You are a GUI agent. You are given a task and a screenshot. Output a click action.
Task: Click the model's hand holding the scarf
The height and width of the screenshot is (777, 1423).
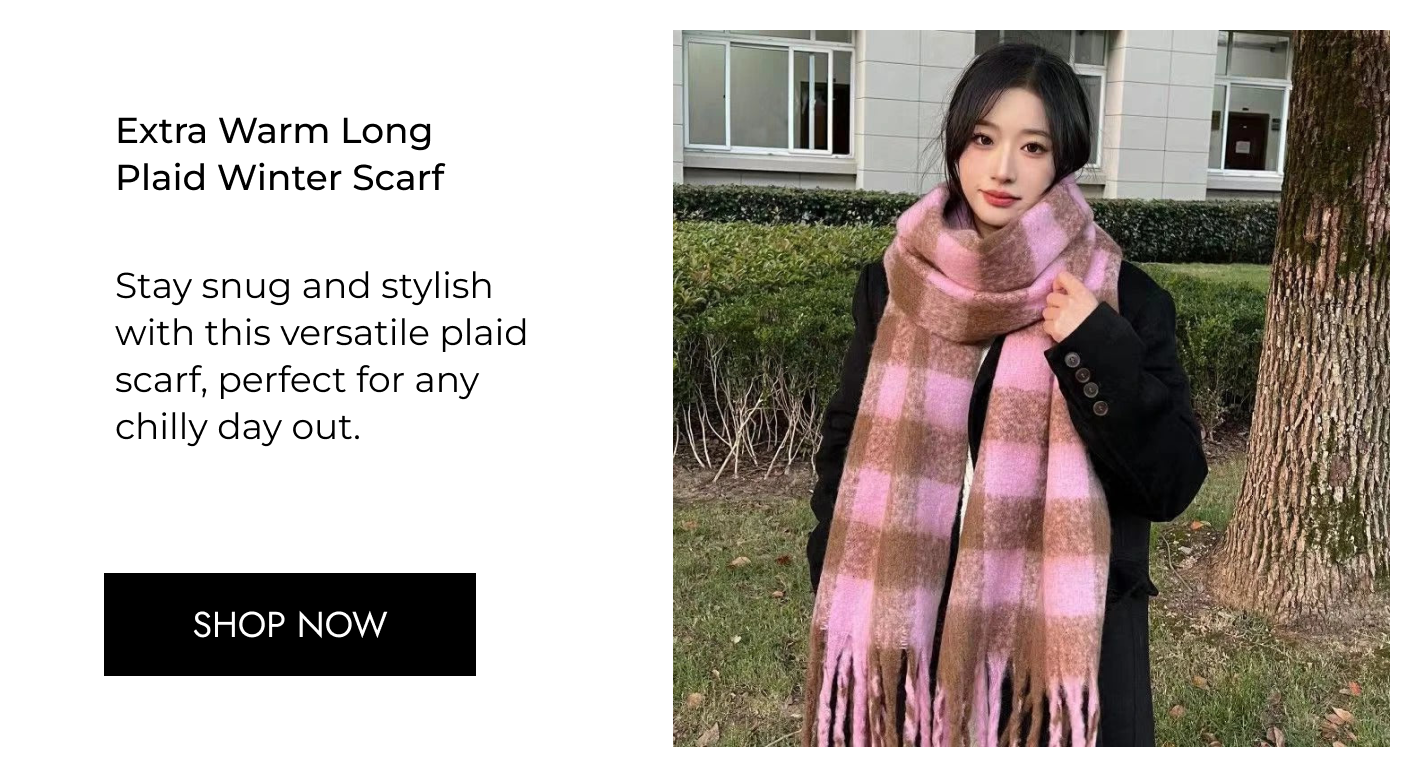tap(1070, 305)
